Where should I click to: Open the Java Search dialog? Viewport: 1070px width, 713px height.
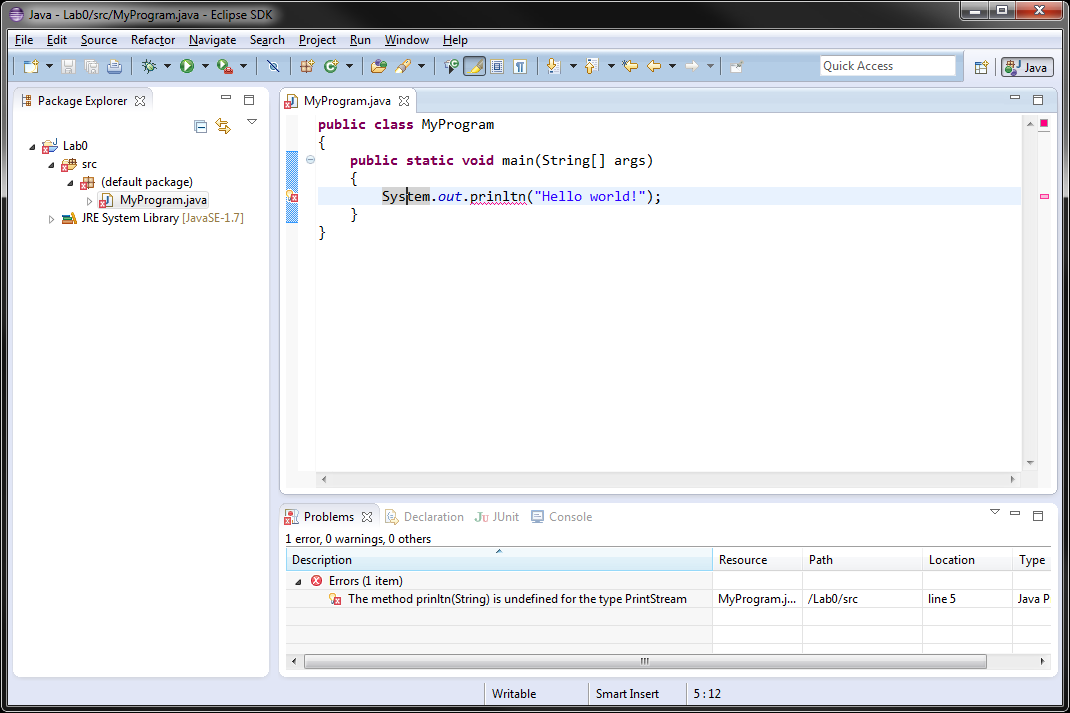[400, 66]
